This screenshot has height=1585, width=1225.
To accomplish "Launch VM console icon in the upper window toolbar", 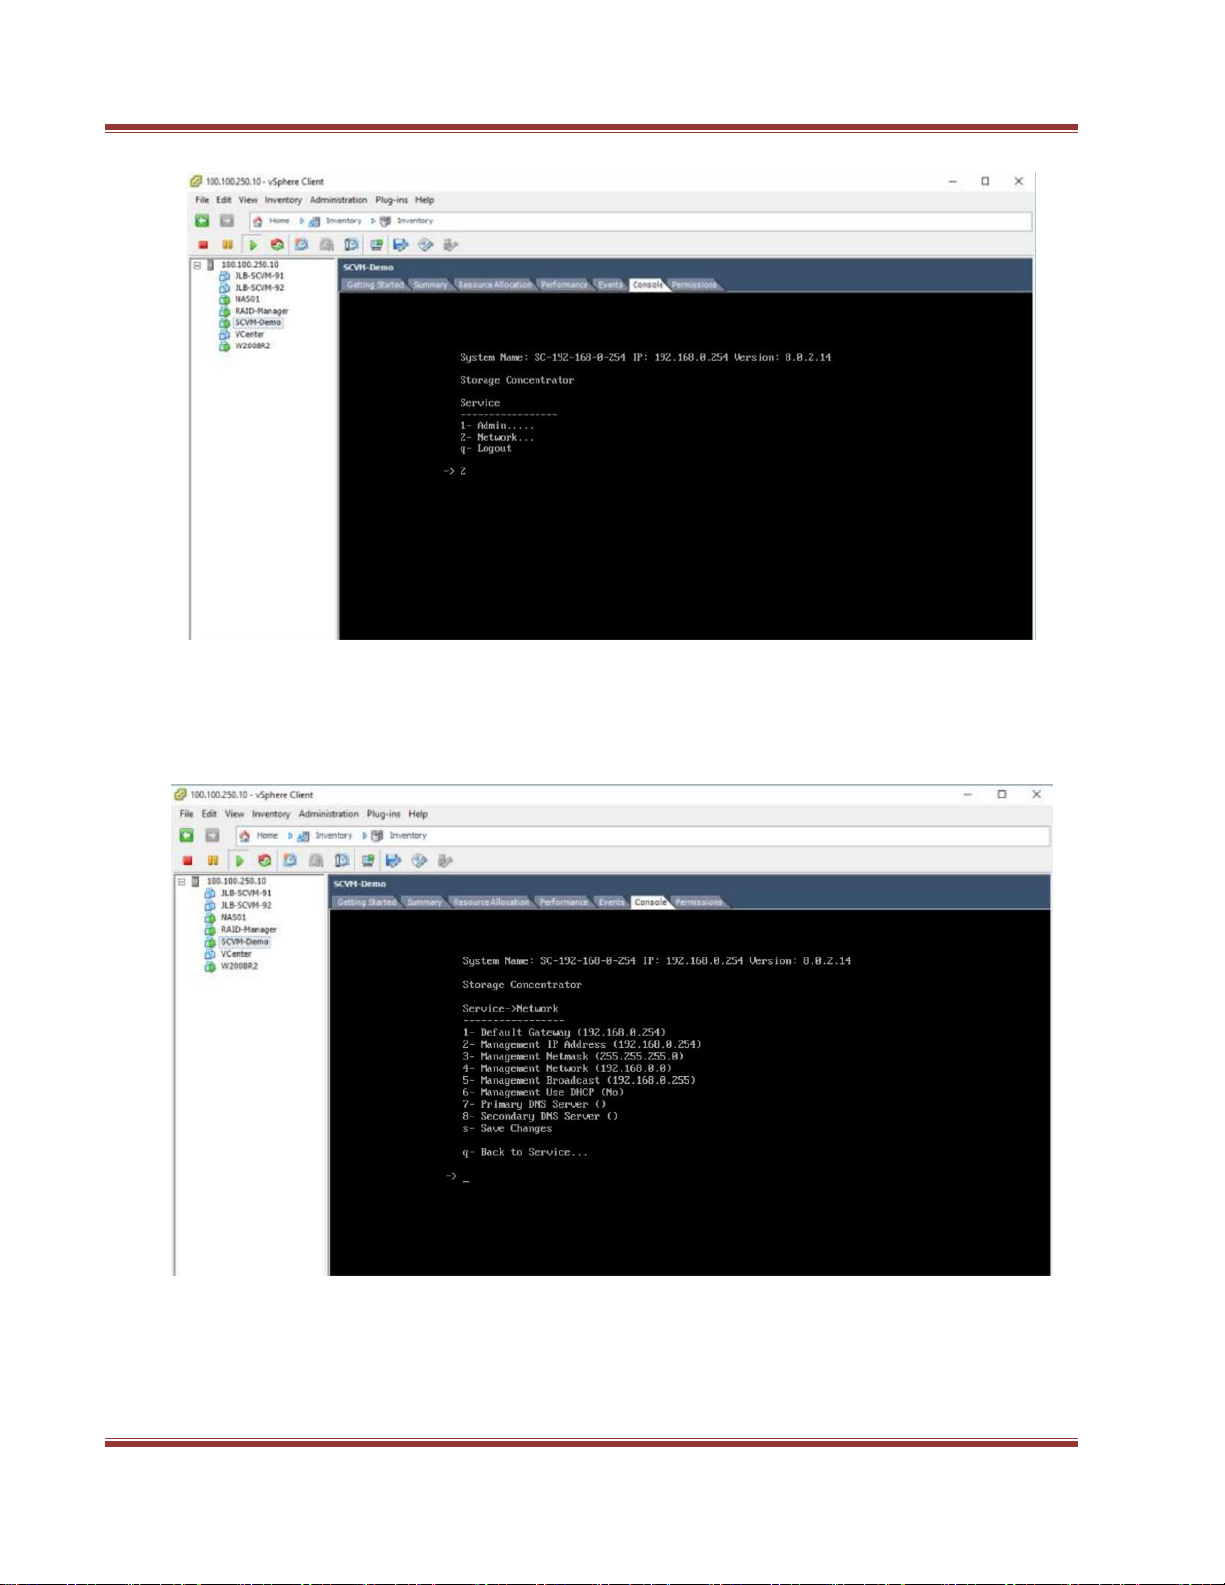I will [376, 245].
